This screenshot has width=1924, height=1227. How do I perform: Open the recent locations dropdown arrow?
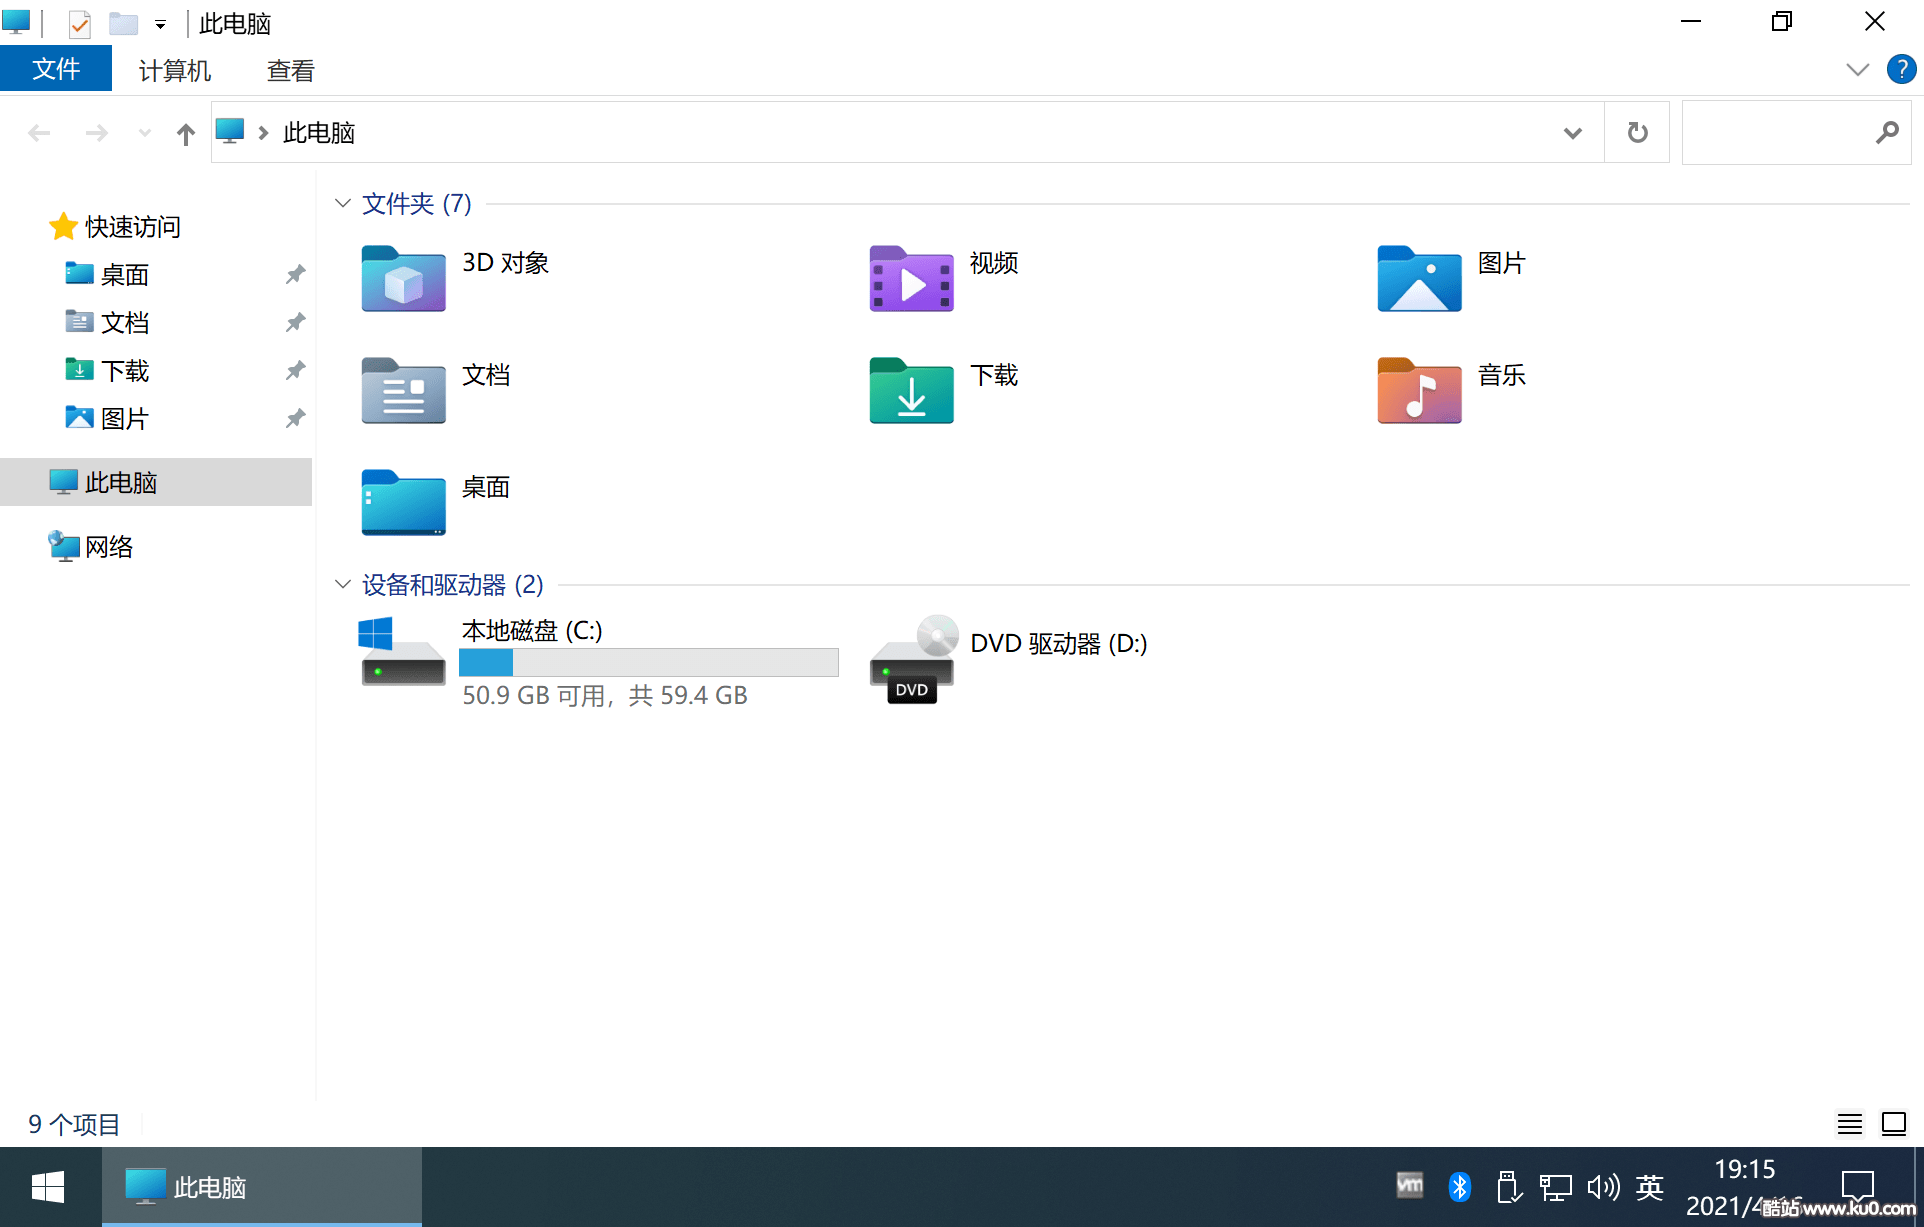(144, 133)
